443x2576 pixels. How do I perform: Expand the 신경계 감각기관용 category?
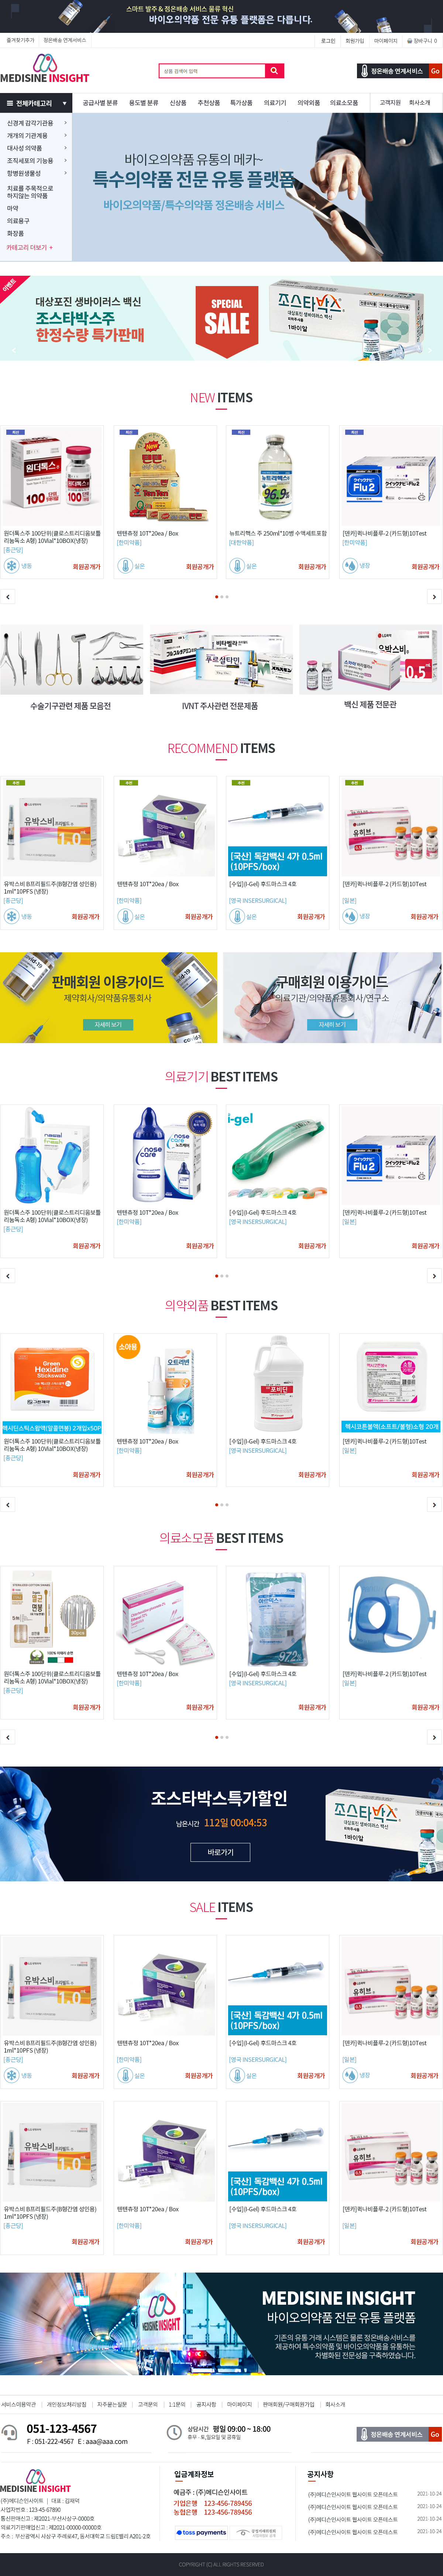point(36,123)
